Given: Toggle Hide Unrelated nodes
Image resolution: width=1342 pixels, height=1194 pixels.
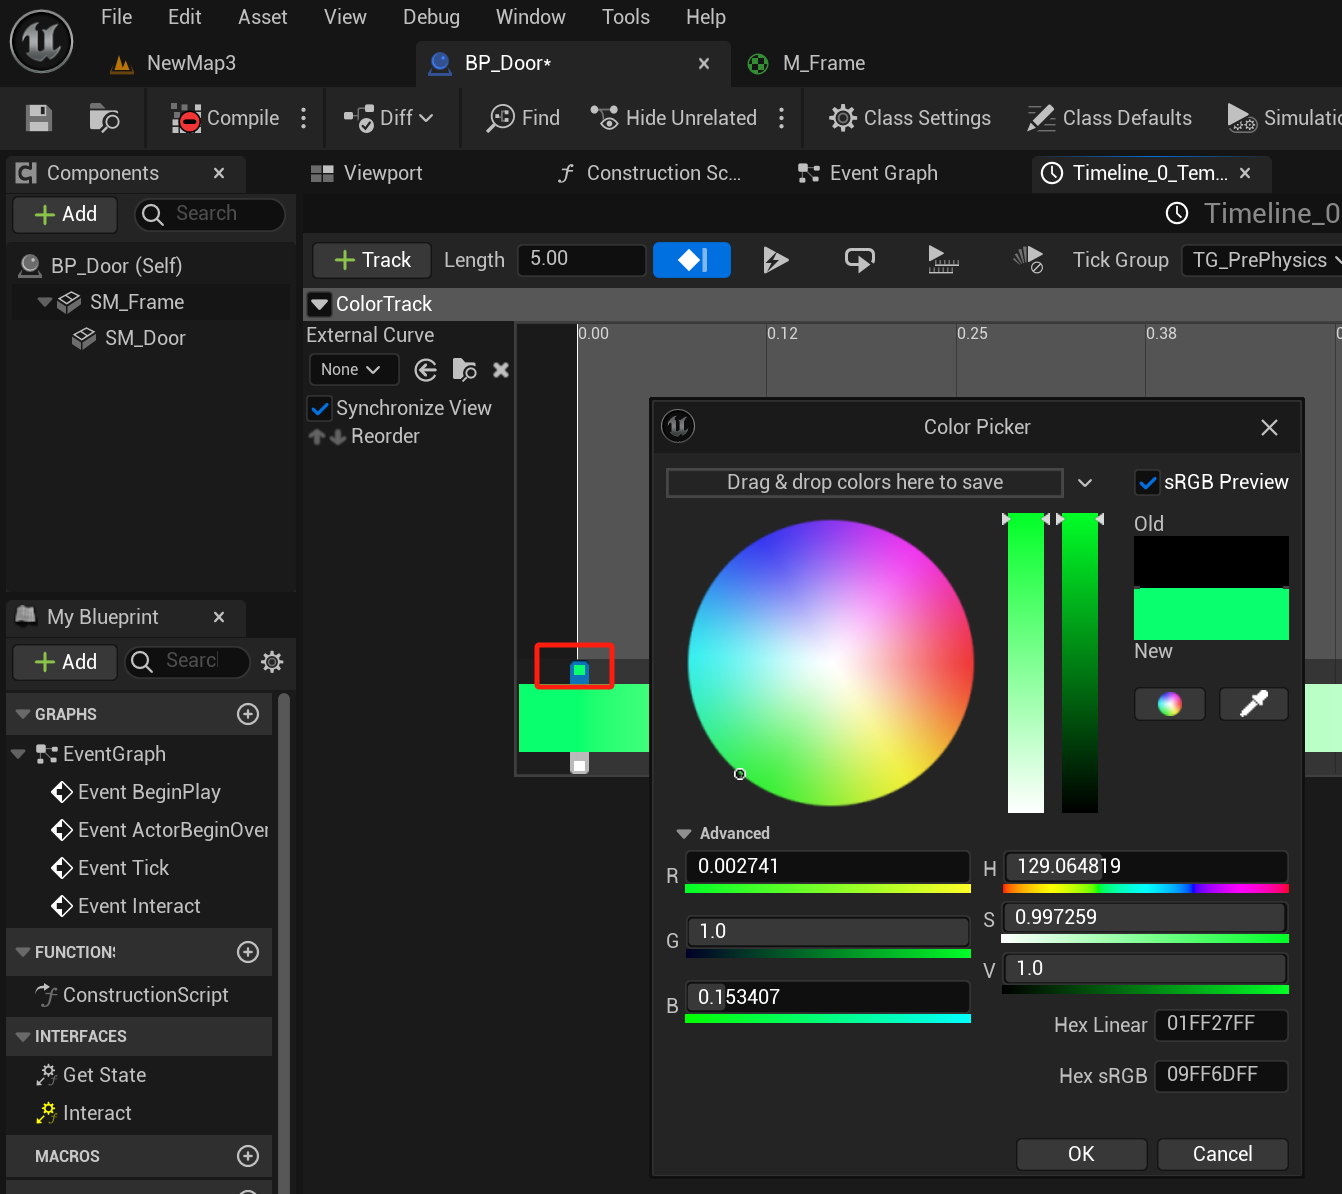Looking at the screenshot, I should (674, 118).
